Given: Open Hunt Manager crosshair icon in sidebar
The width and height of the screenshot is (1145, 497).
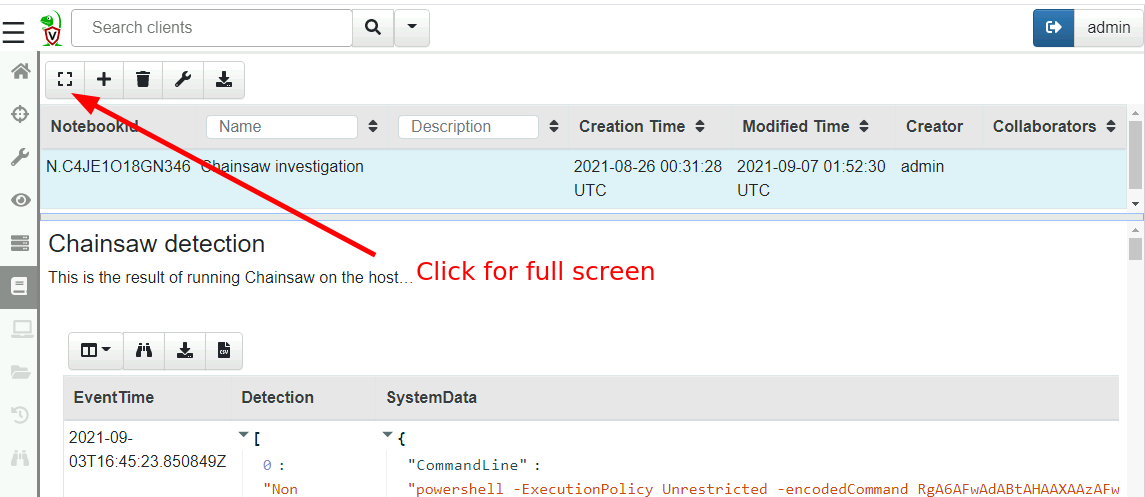Looking at the screenshot, I should click(x=20, y=114).
